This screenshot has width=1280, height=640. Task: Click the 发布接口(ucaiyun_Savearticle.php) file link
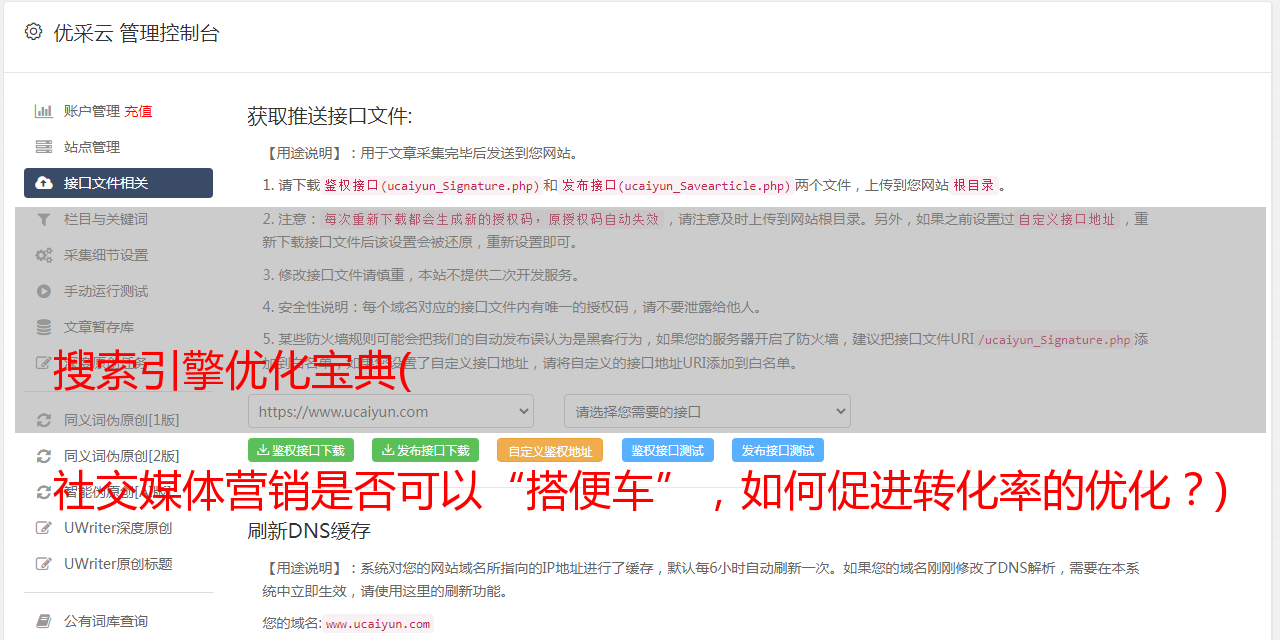point(676,185)
